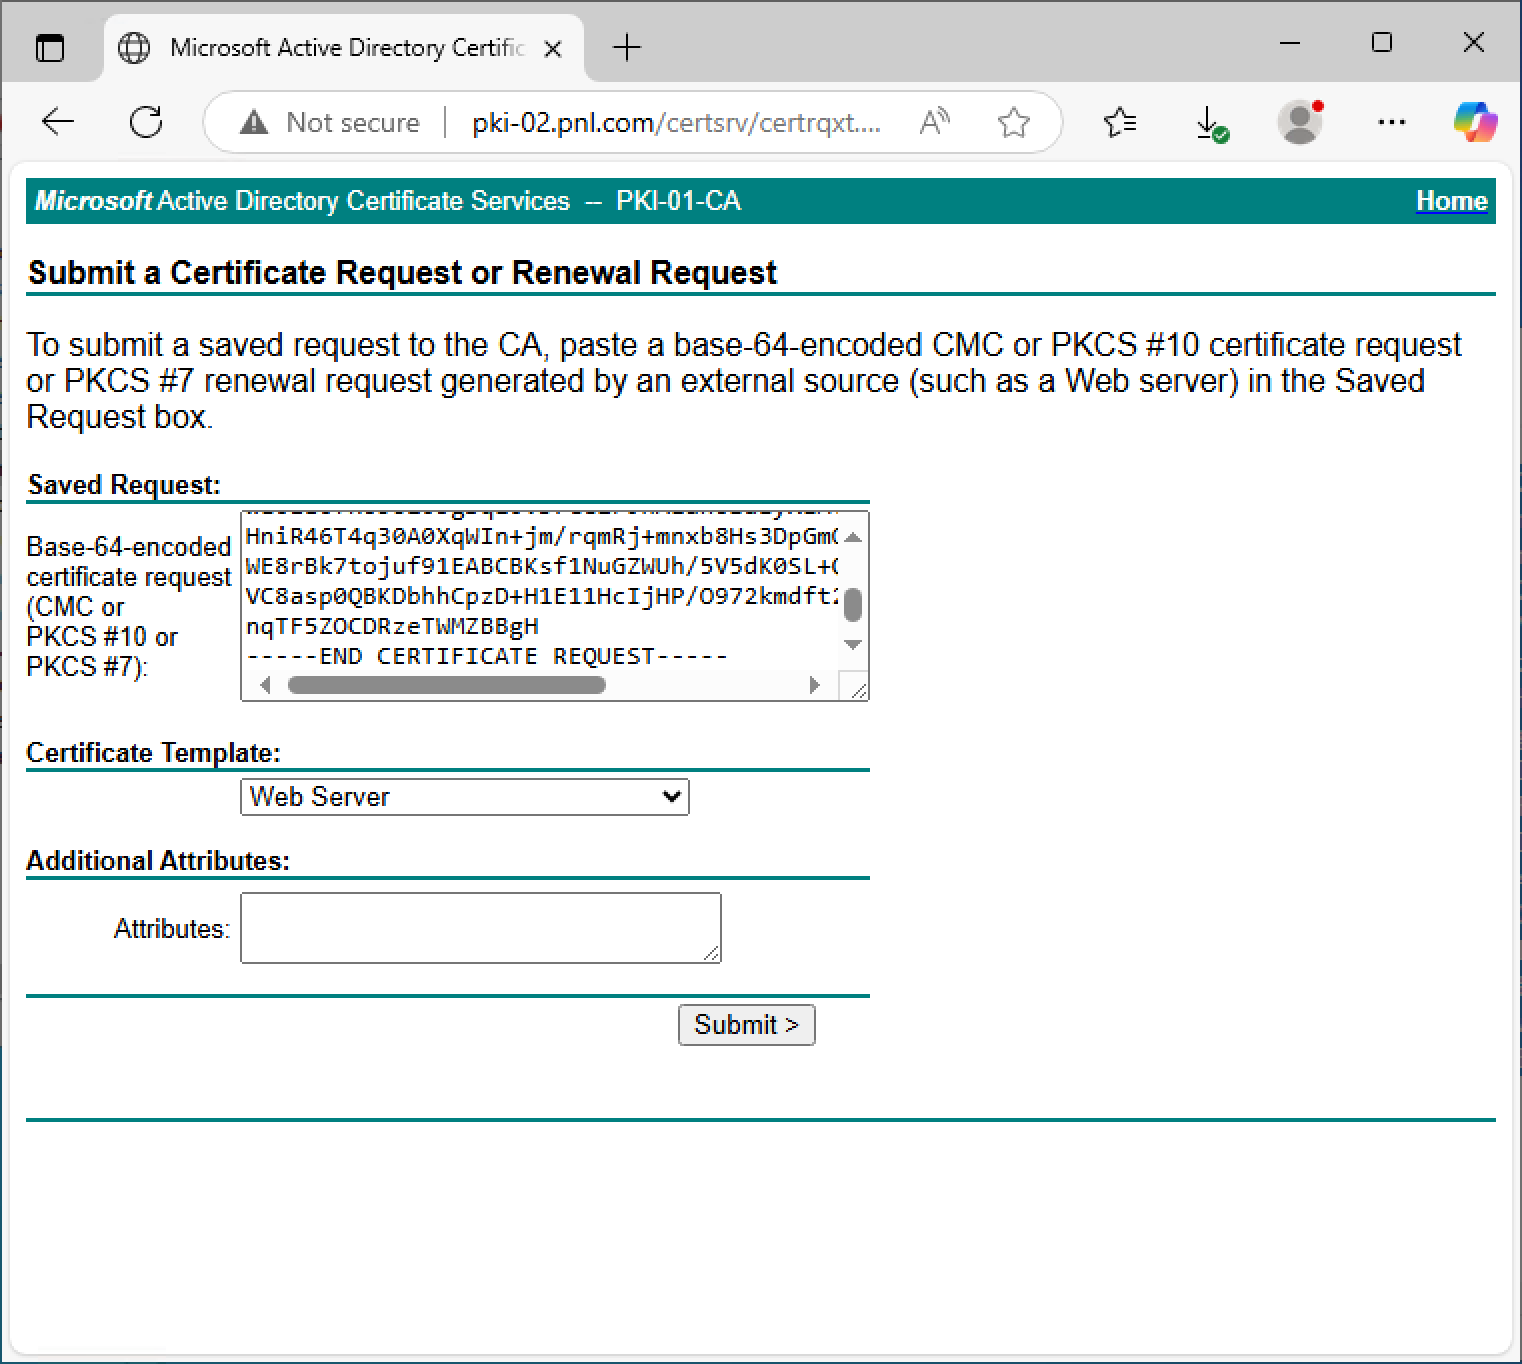Open the Copilot icon

point(1476,122)
